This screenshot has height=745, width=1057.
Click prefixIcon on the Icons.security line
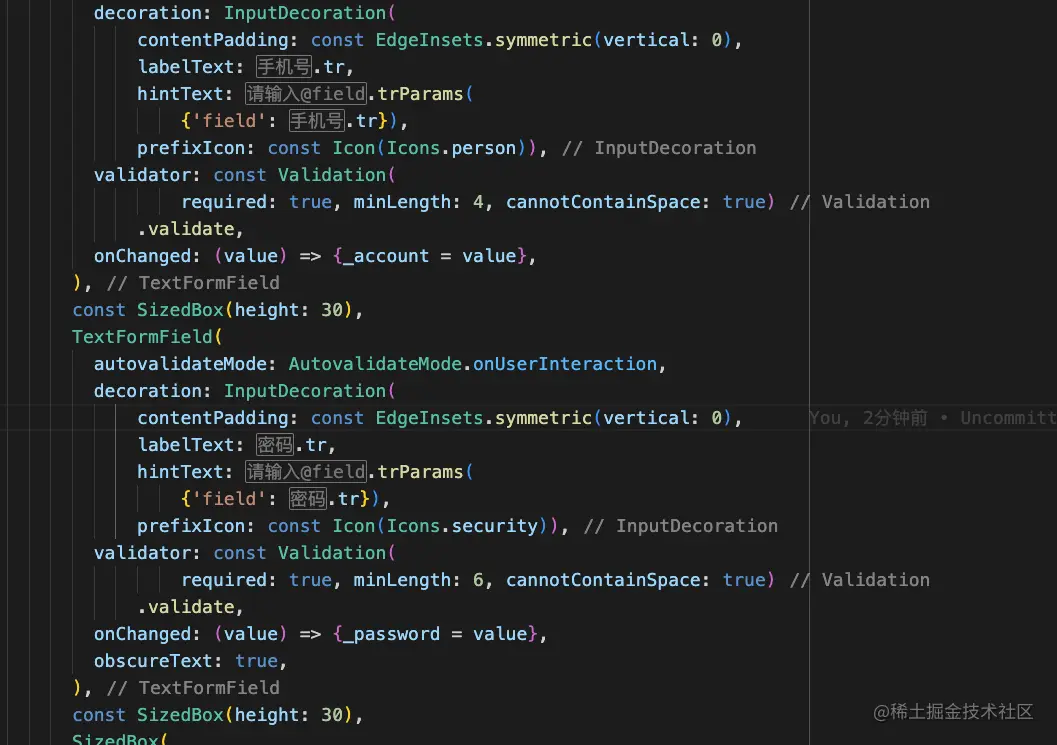pos(191,526)
